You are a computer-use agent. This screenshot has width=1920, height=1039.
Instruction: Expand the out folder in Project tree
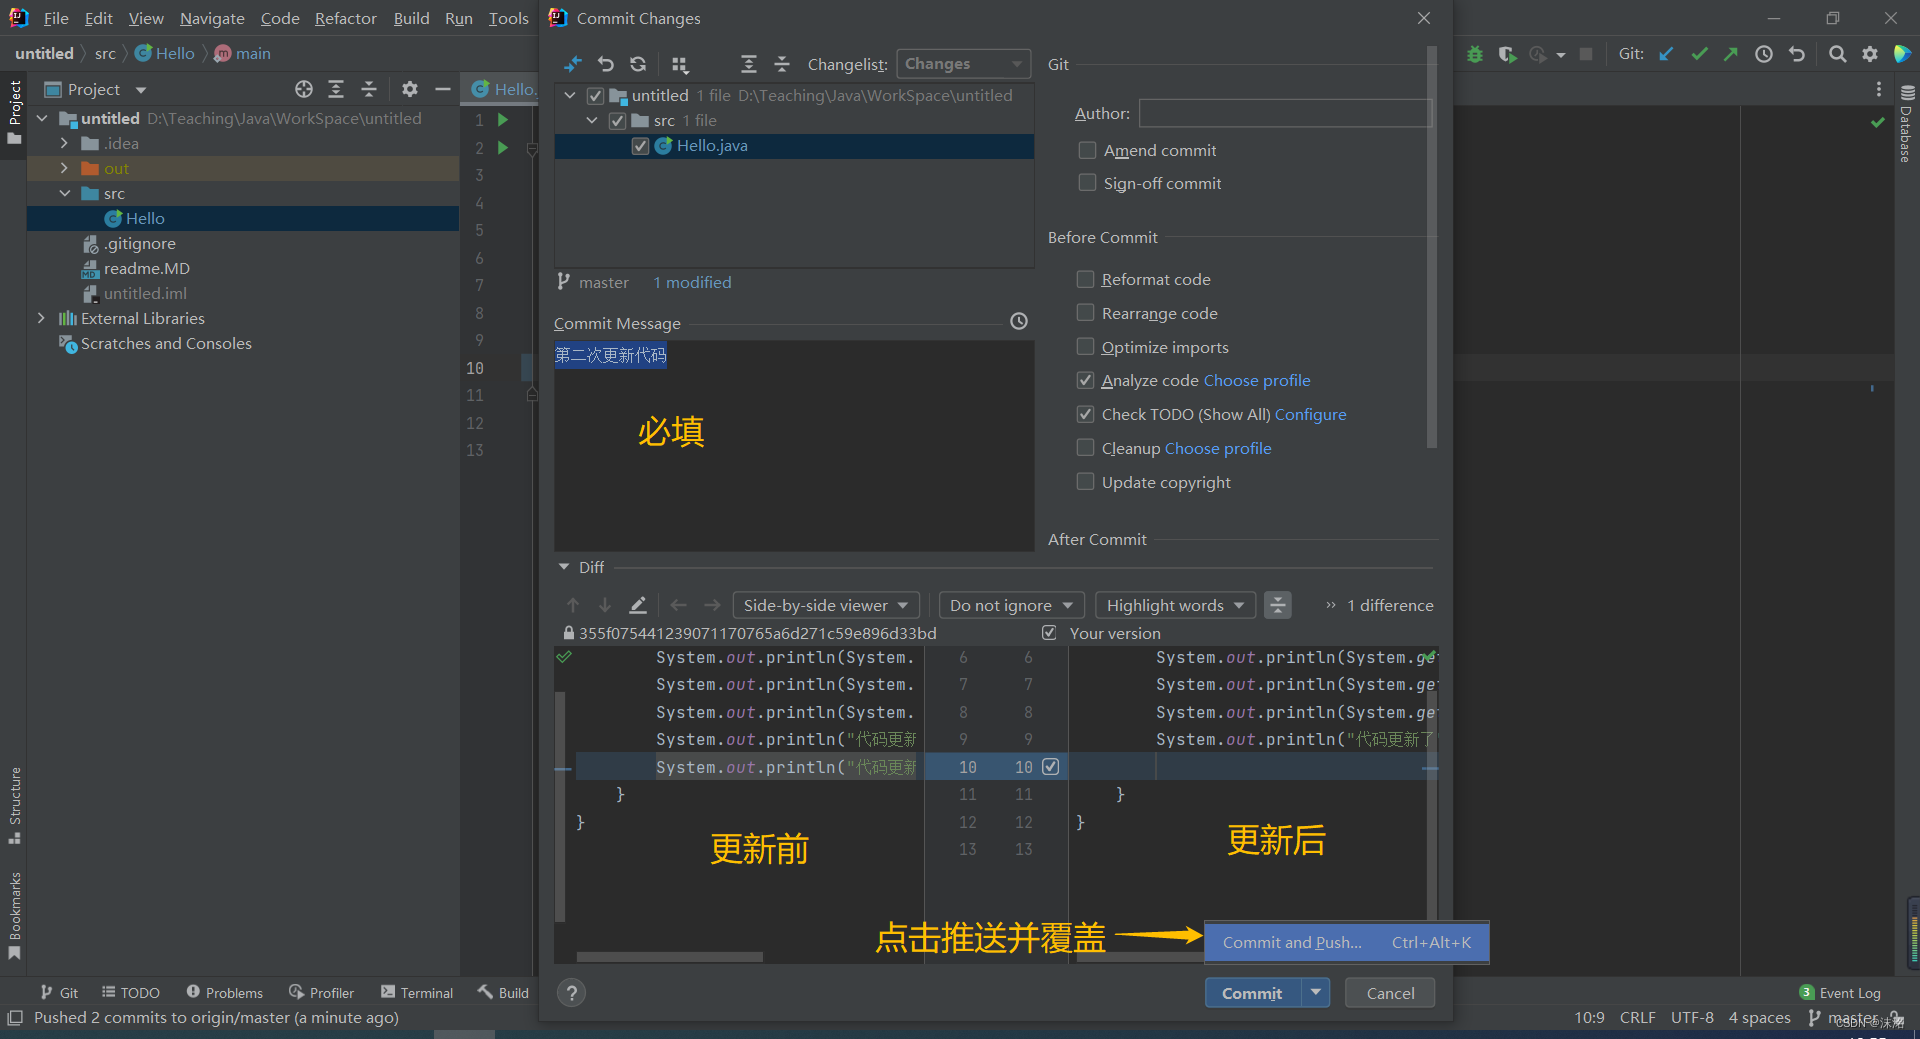click(x=65, y=168)
